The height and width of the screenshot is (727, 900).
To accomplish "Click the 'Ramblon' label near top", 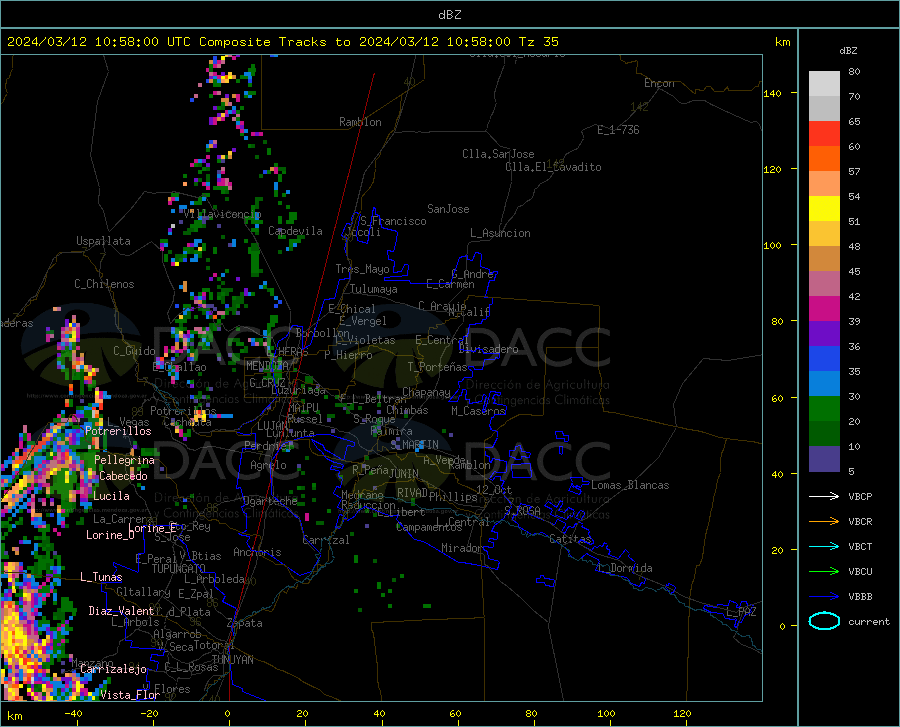I will [360, 122].
